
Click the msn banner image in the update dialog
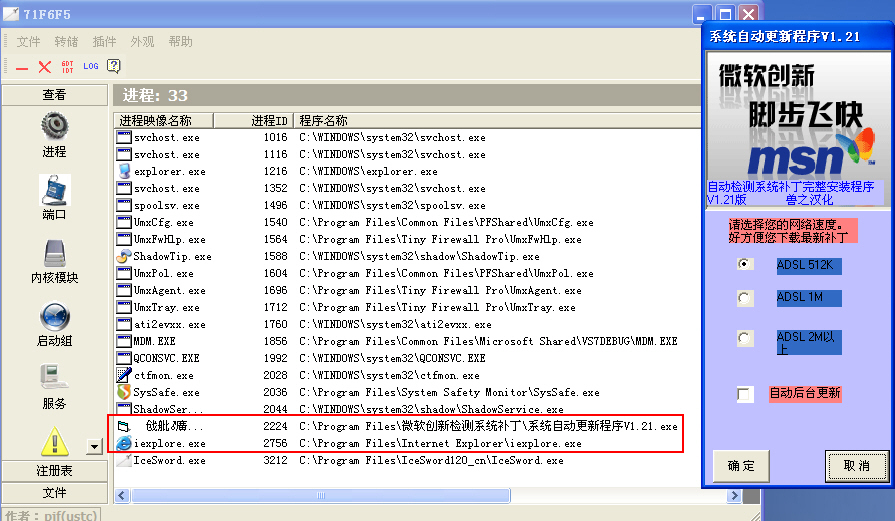(798, 131)
